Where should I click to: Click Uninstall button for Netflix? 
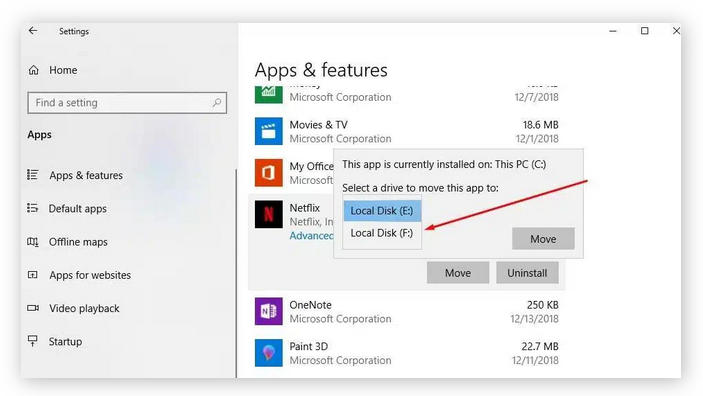point(527,273)
